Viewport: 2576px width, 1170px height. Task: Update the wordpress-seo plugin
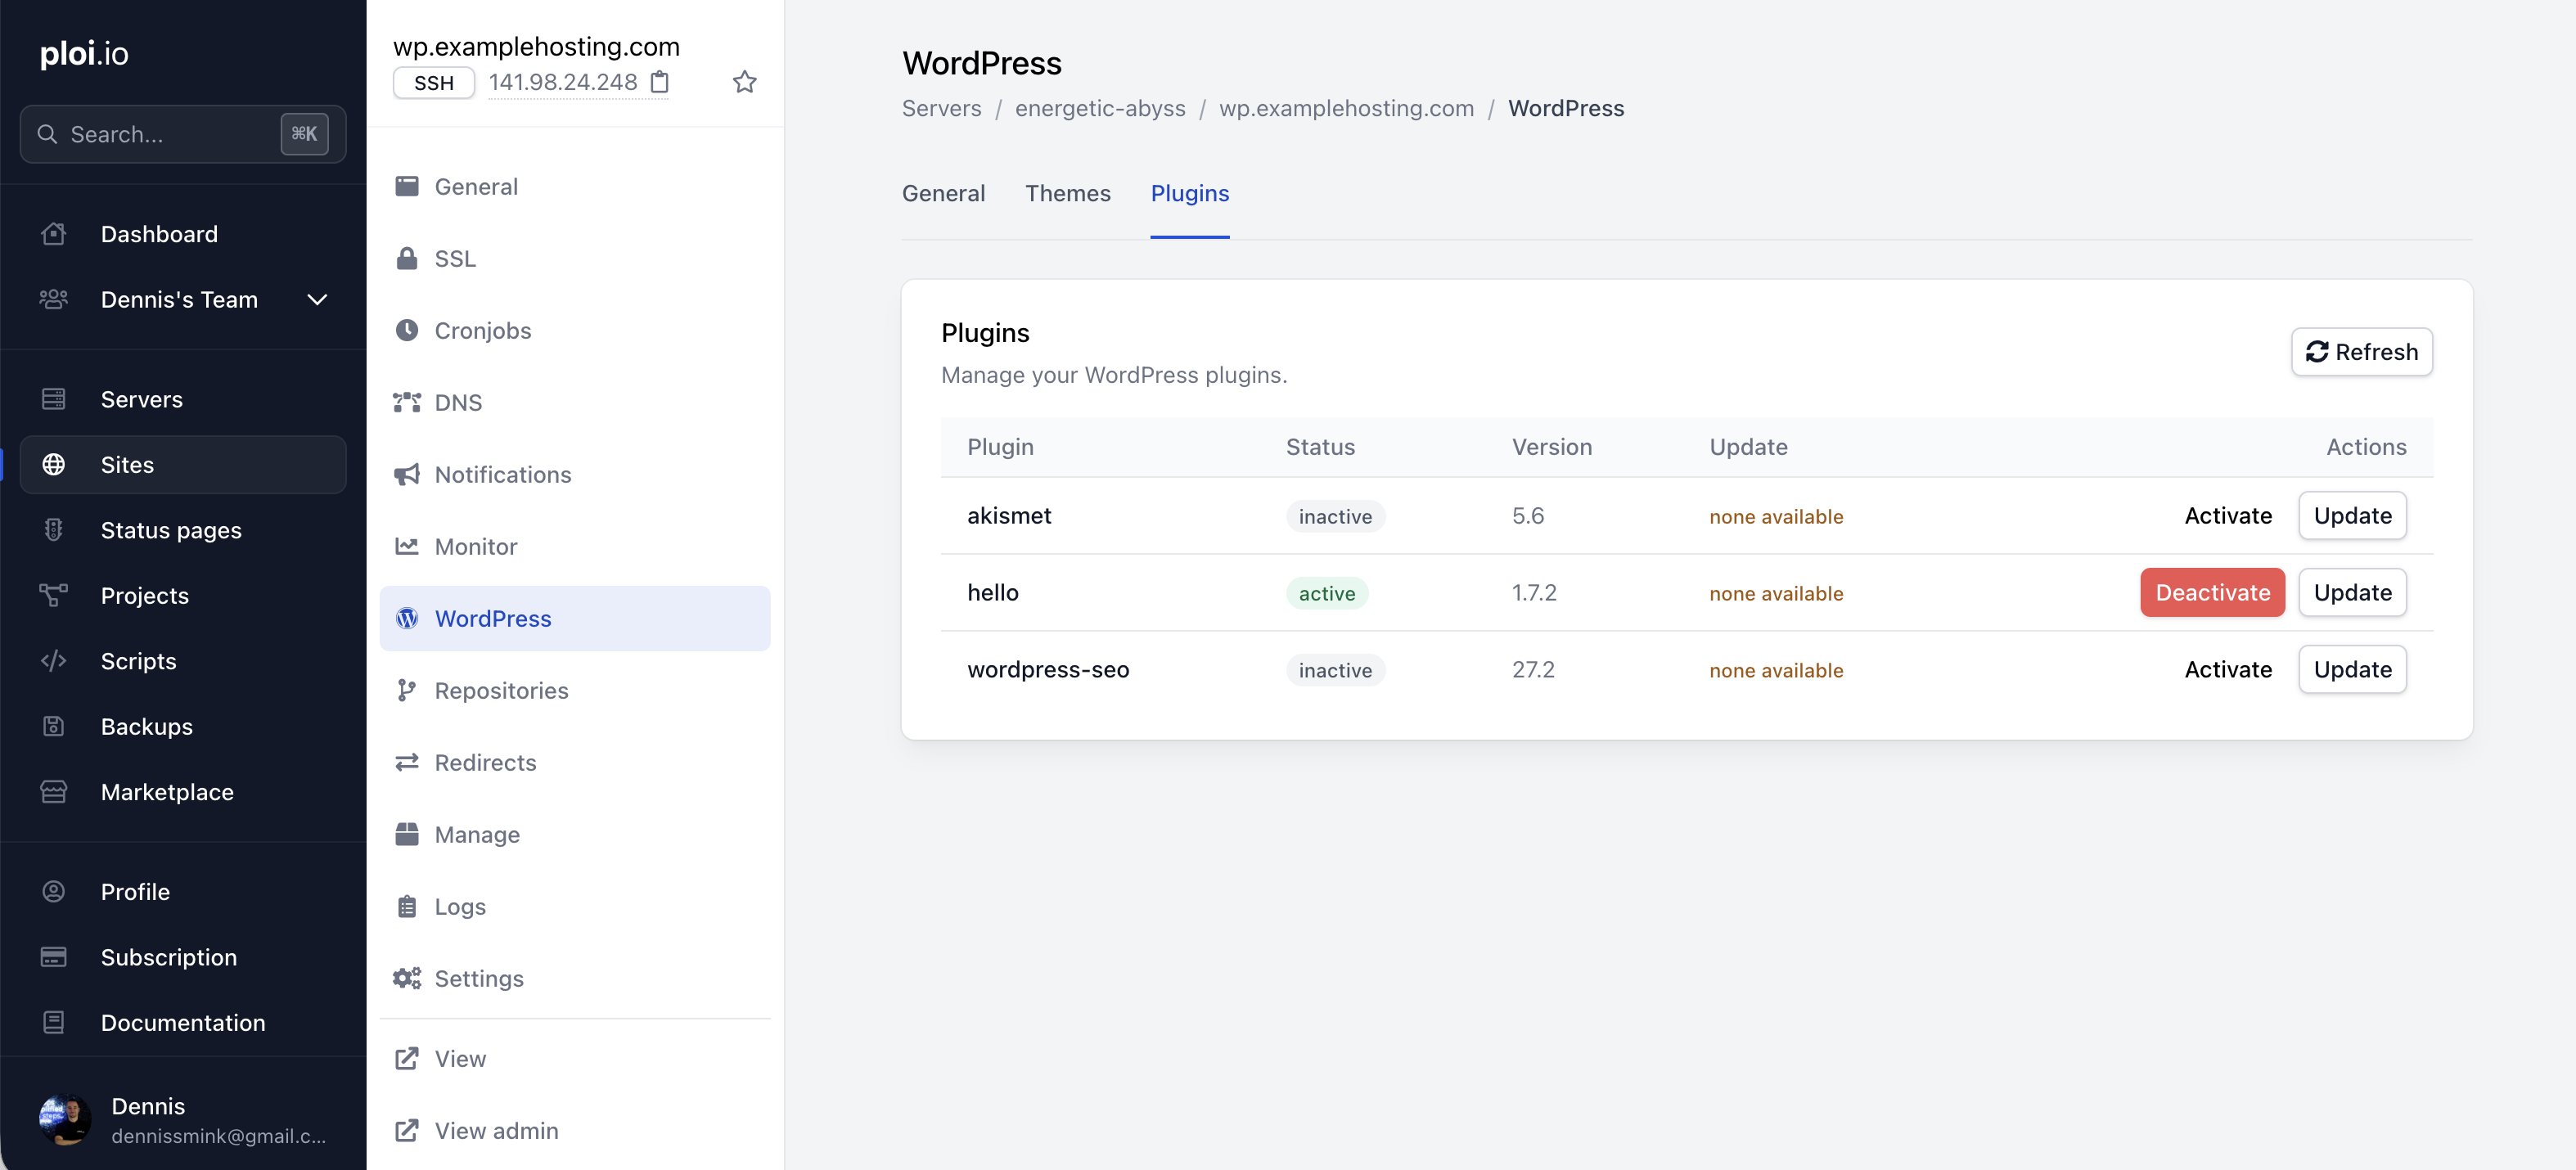pyautogui.click(x=2352, y=669)
